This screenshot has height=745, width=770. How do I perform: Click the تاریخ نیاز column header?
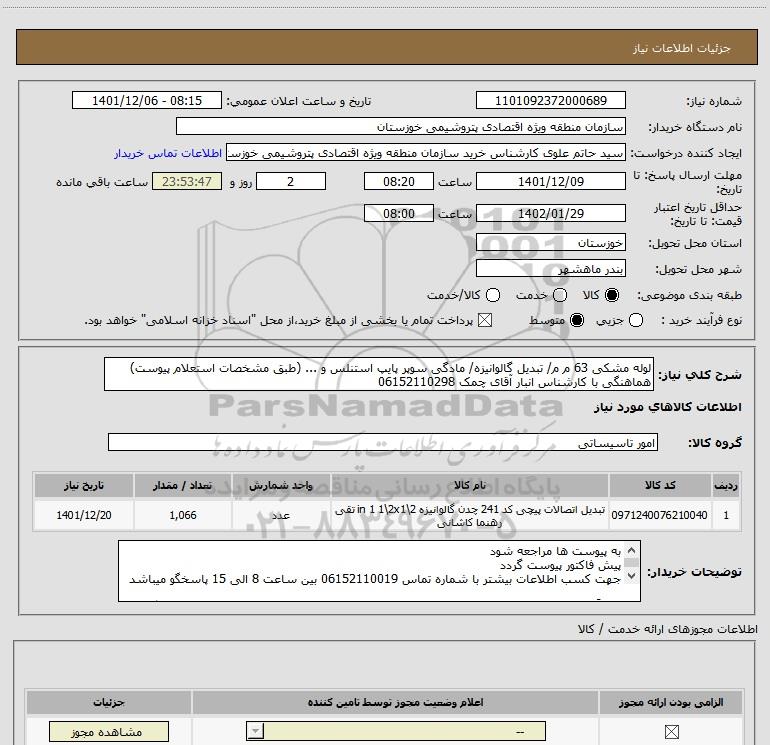[83, 486]
